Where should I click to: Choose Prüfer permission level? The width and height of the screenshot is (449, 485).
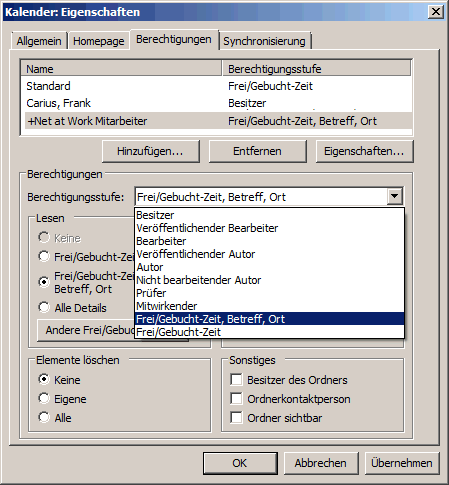click(x=269, y=293)
